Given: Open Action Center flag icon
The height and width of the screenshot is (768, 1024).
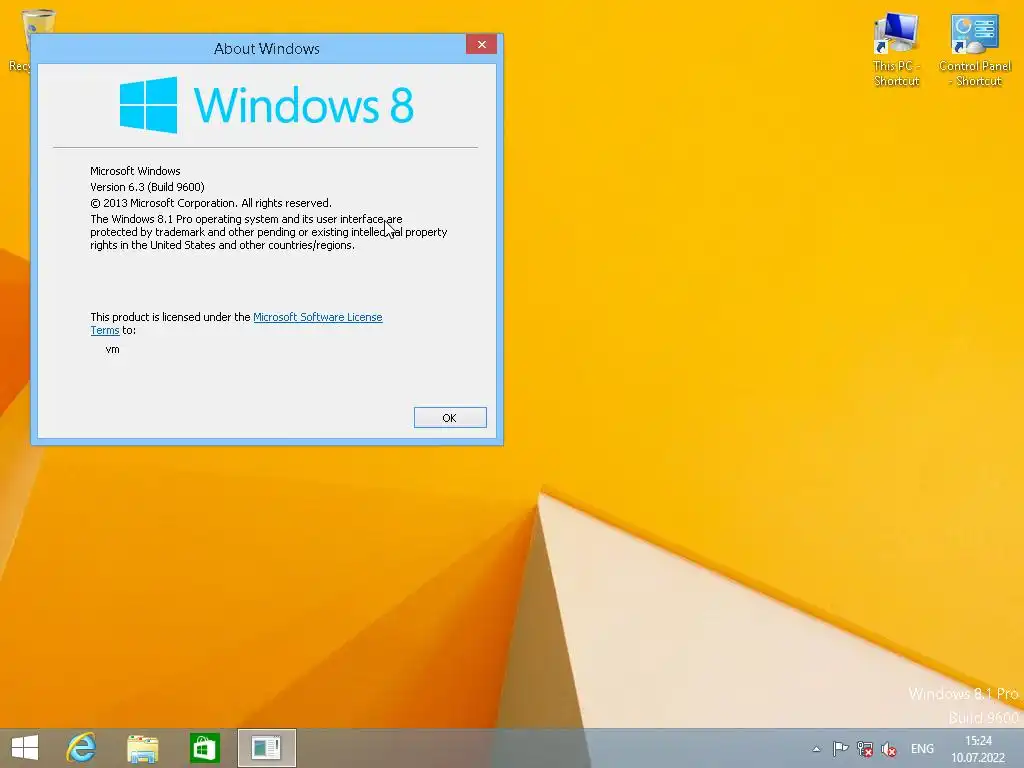Looking at the screenshot, I should click(840, 749).
